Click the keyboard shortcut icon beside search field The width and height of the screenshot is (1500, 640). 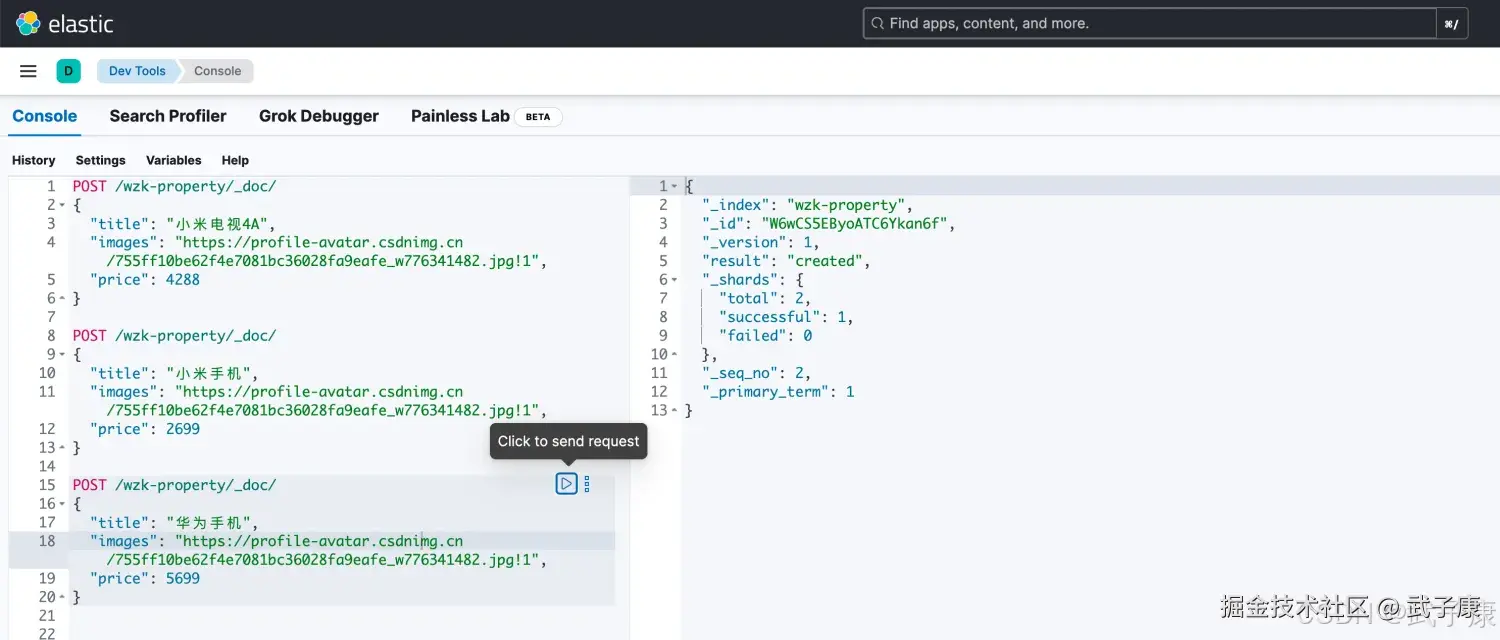point(1451,23)
